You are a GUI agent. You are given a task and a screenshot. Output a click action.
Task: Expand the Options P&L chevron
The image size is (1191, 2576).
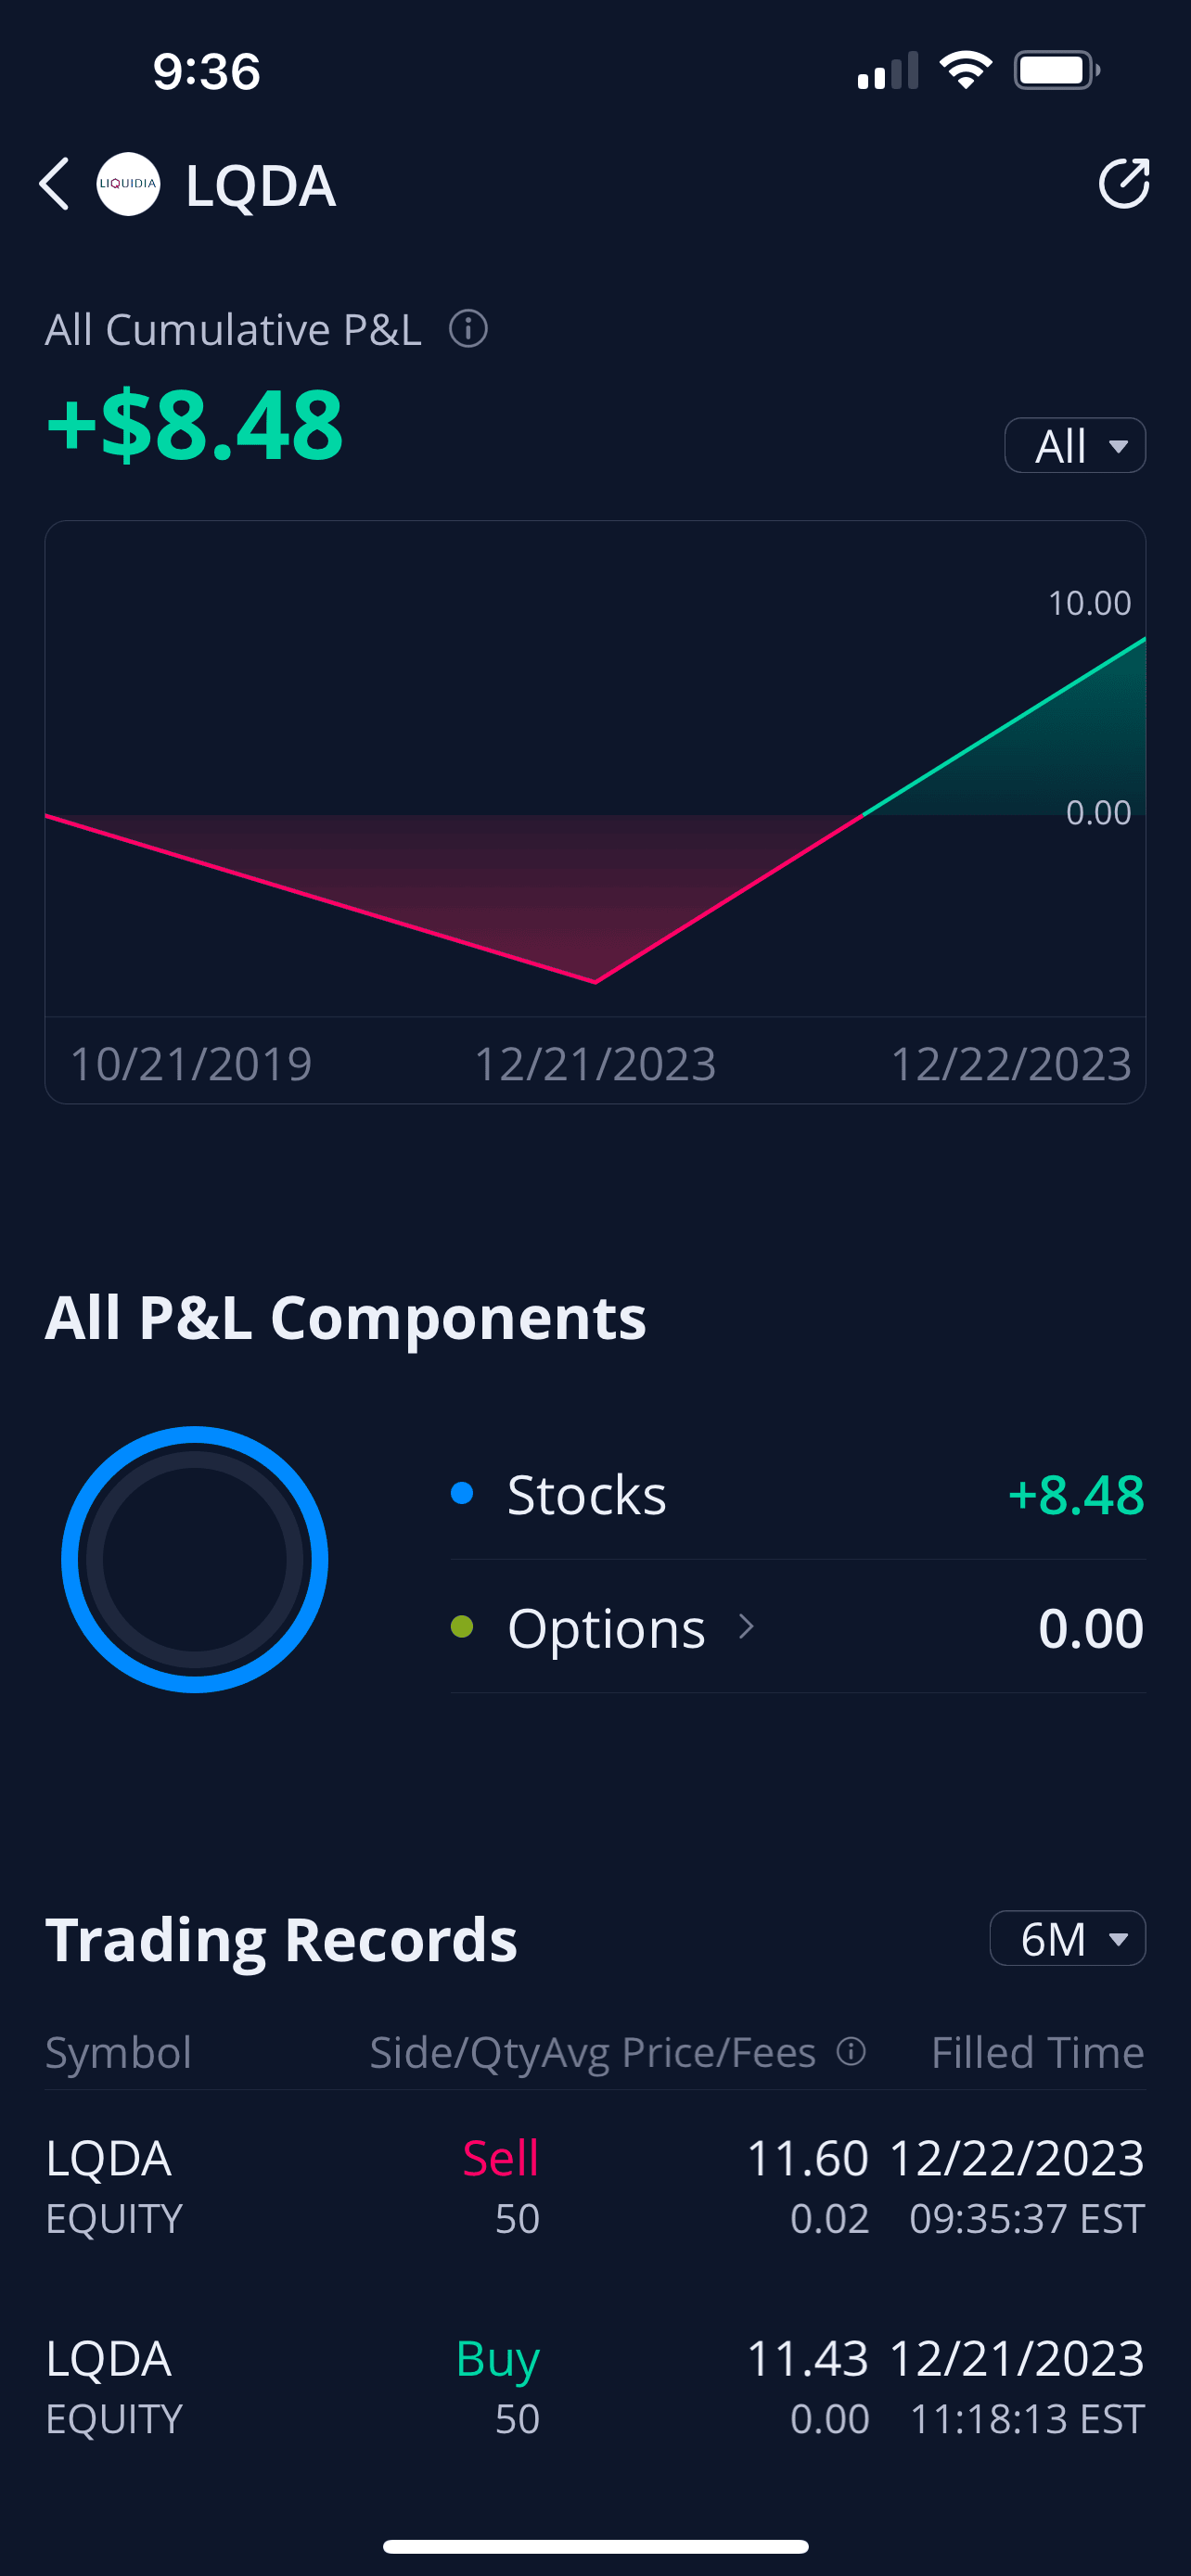pyautogui.click(x=746, y=1627)
